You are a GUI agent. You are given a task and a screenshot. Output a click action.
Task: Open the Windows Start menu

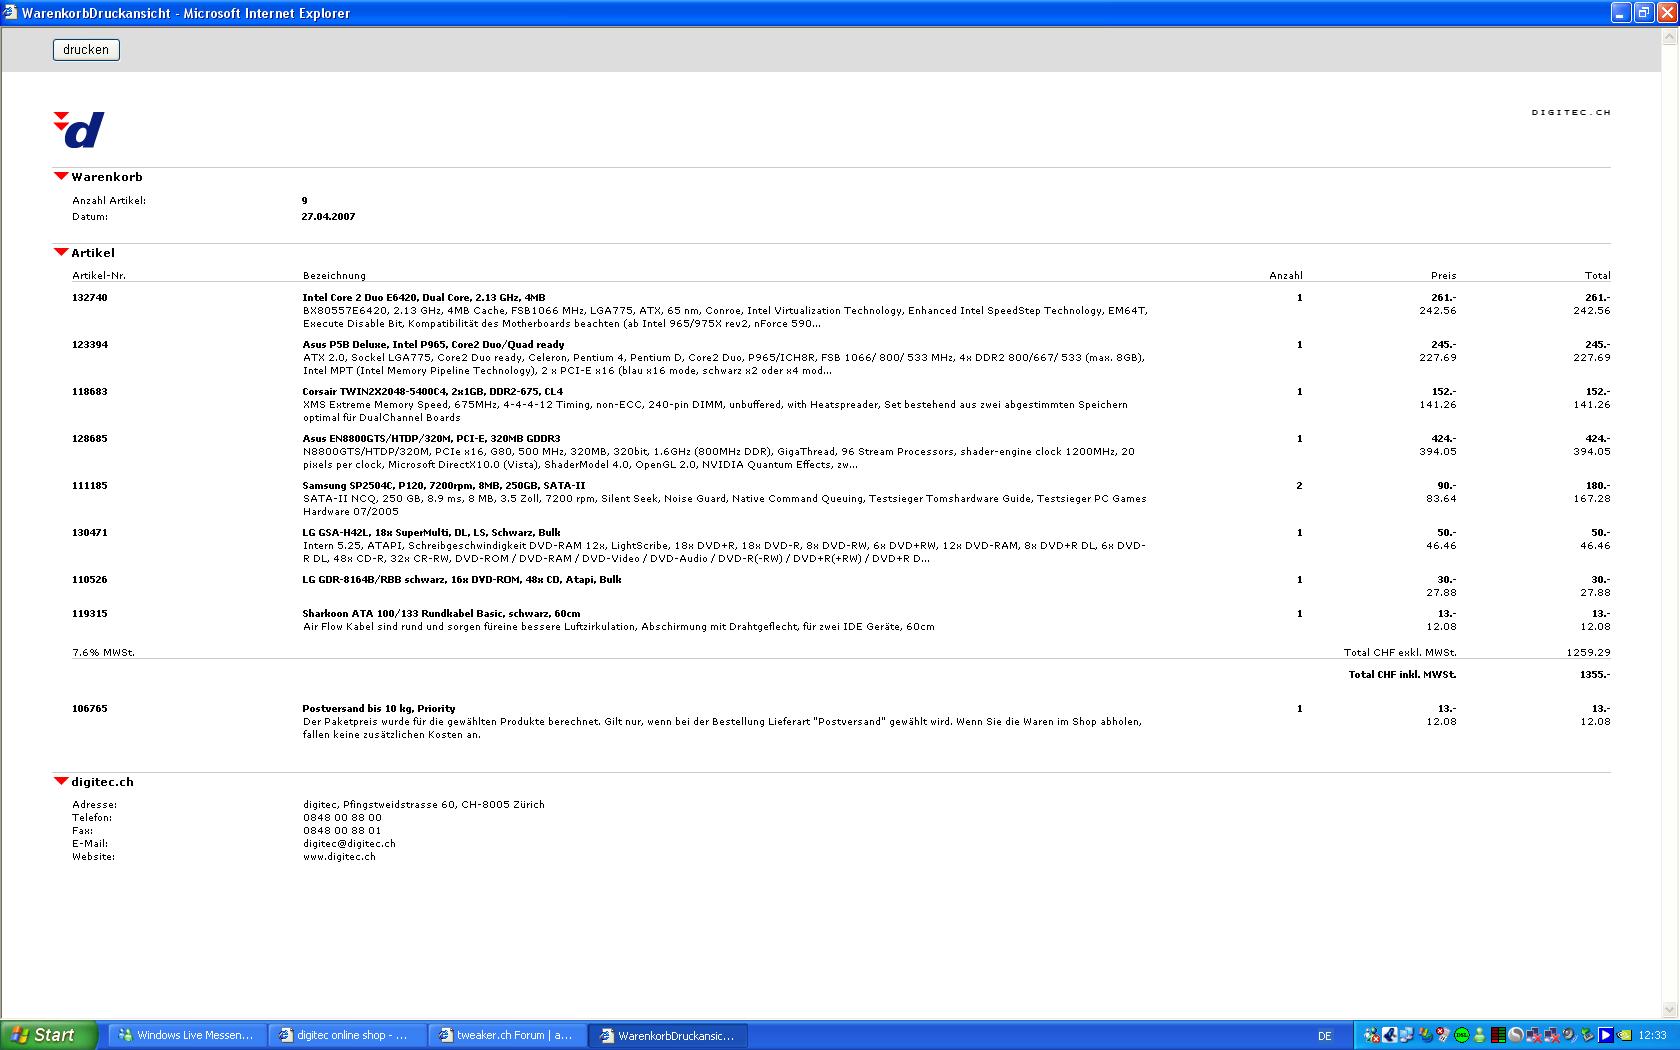pos(48,1035)
